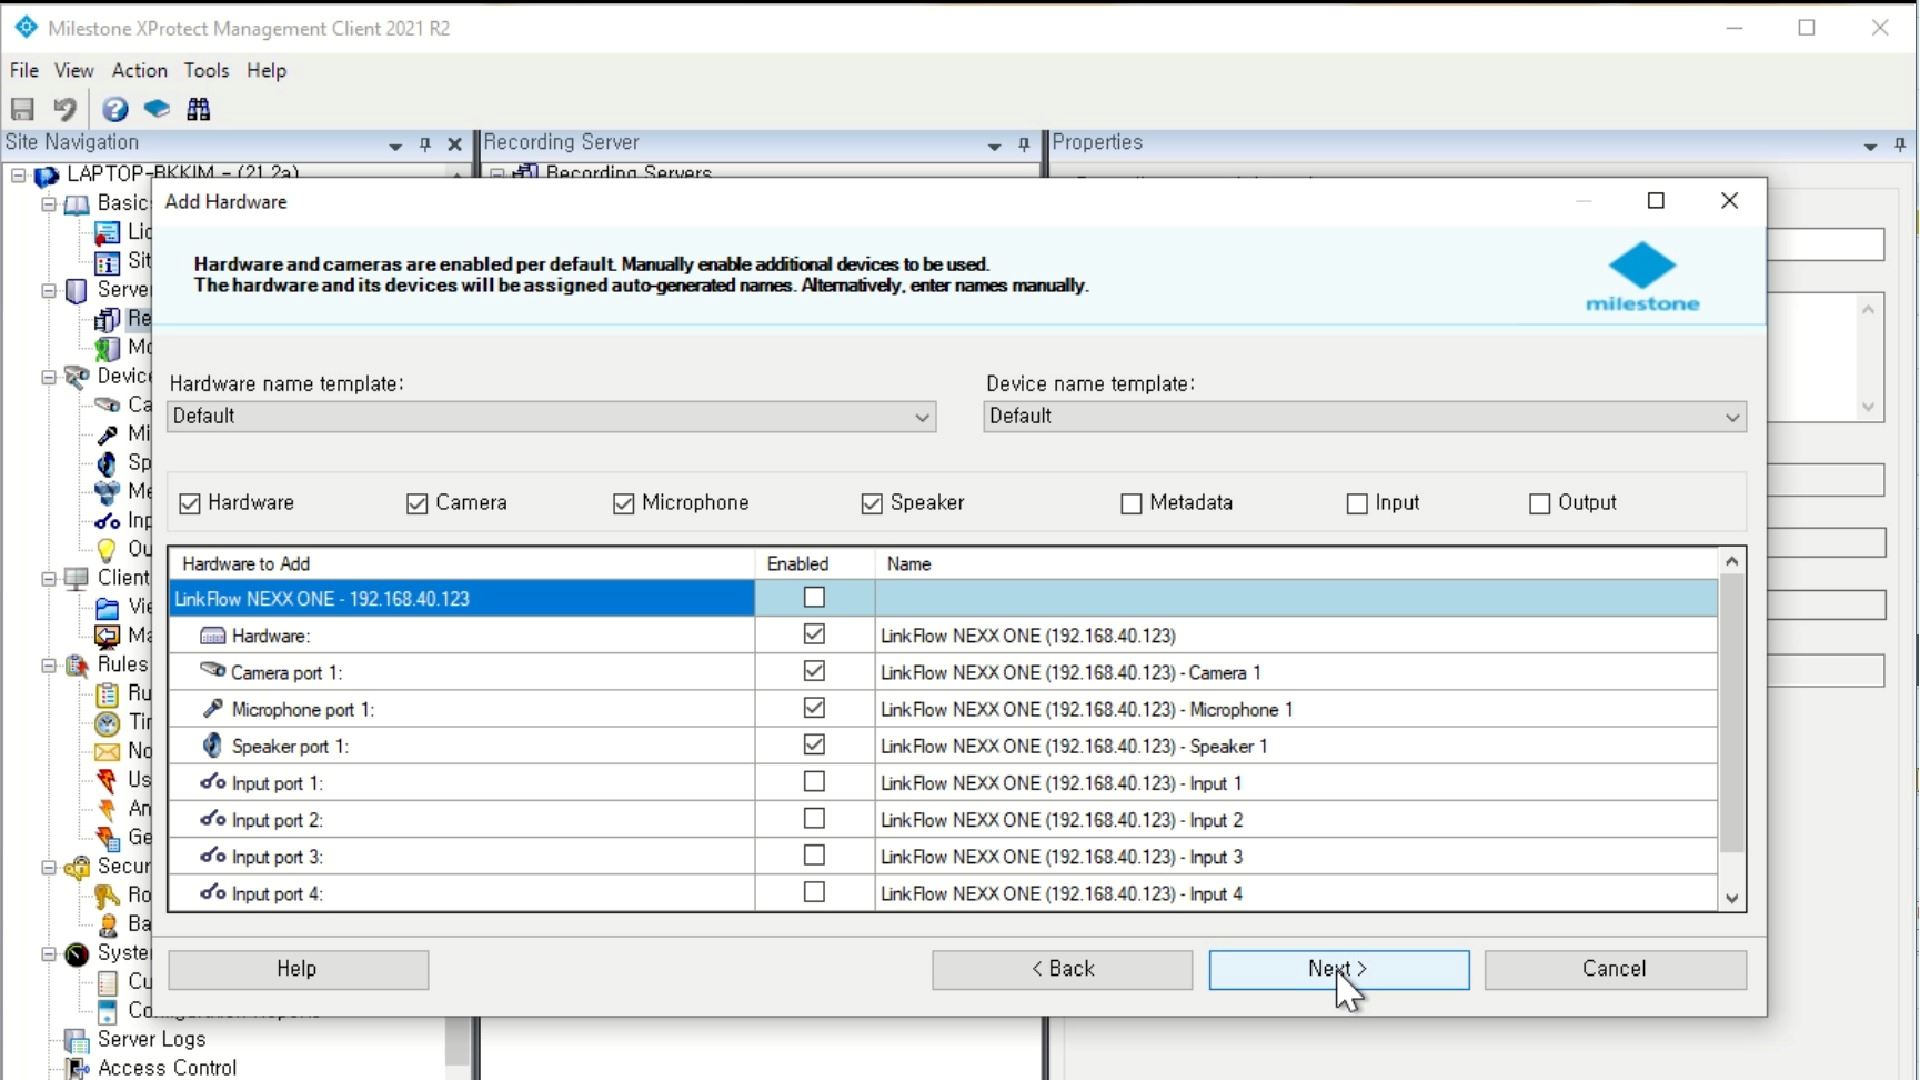Open the Help question-mark toolbar icon
This screenshot has width=1920, height=1080.
[115, 109]
